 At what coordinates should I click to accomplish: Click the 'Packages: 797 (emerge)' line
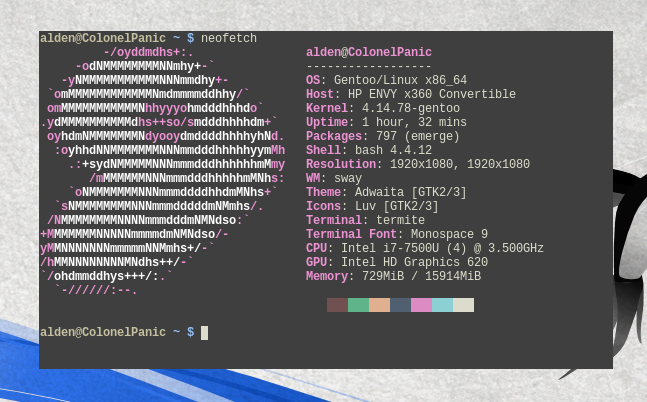pos(383,136)
